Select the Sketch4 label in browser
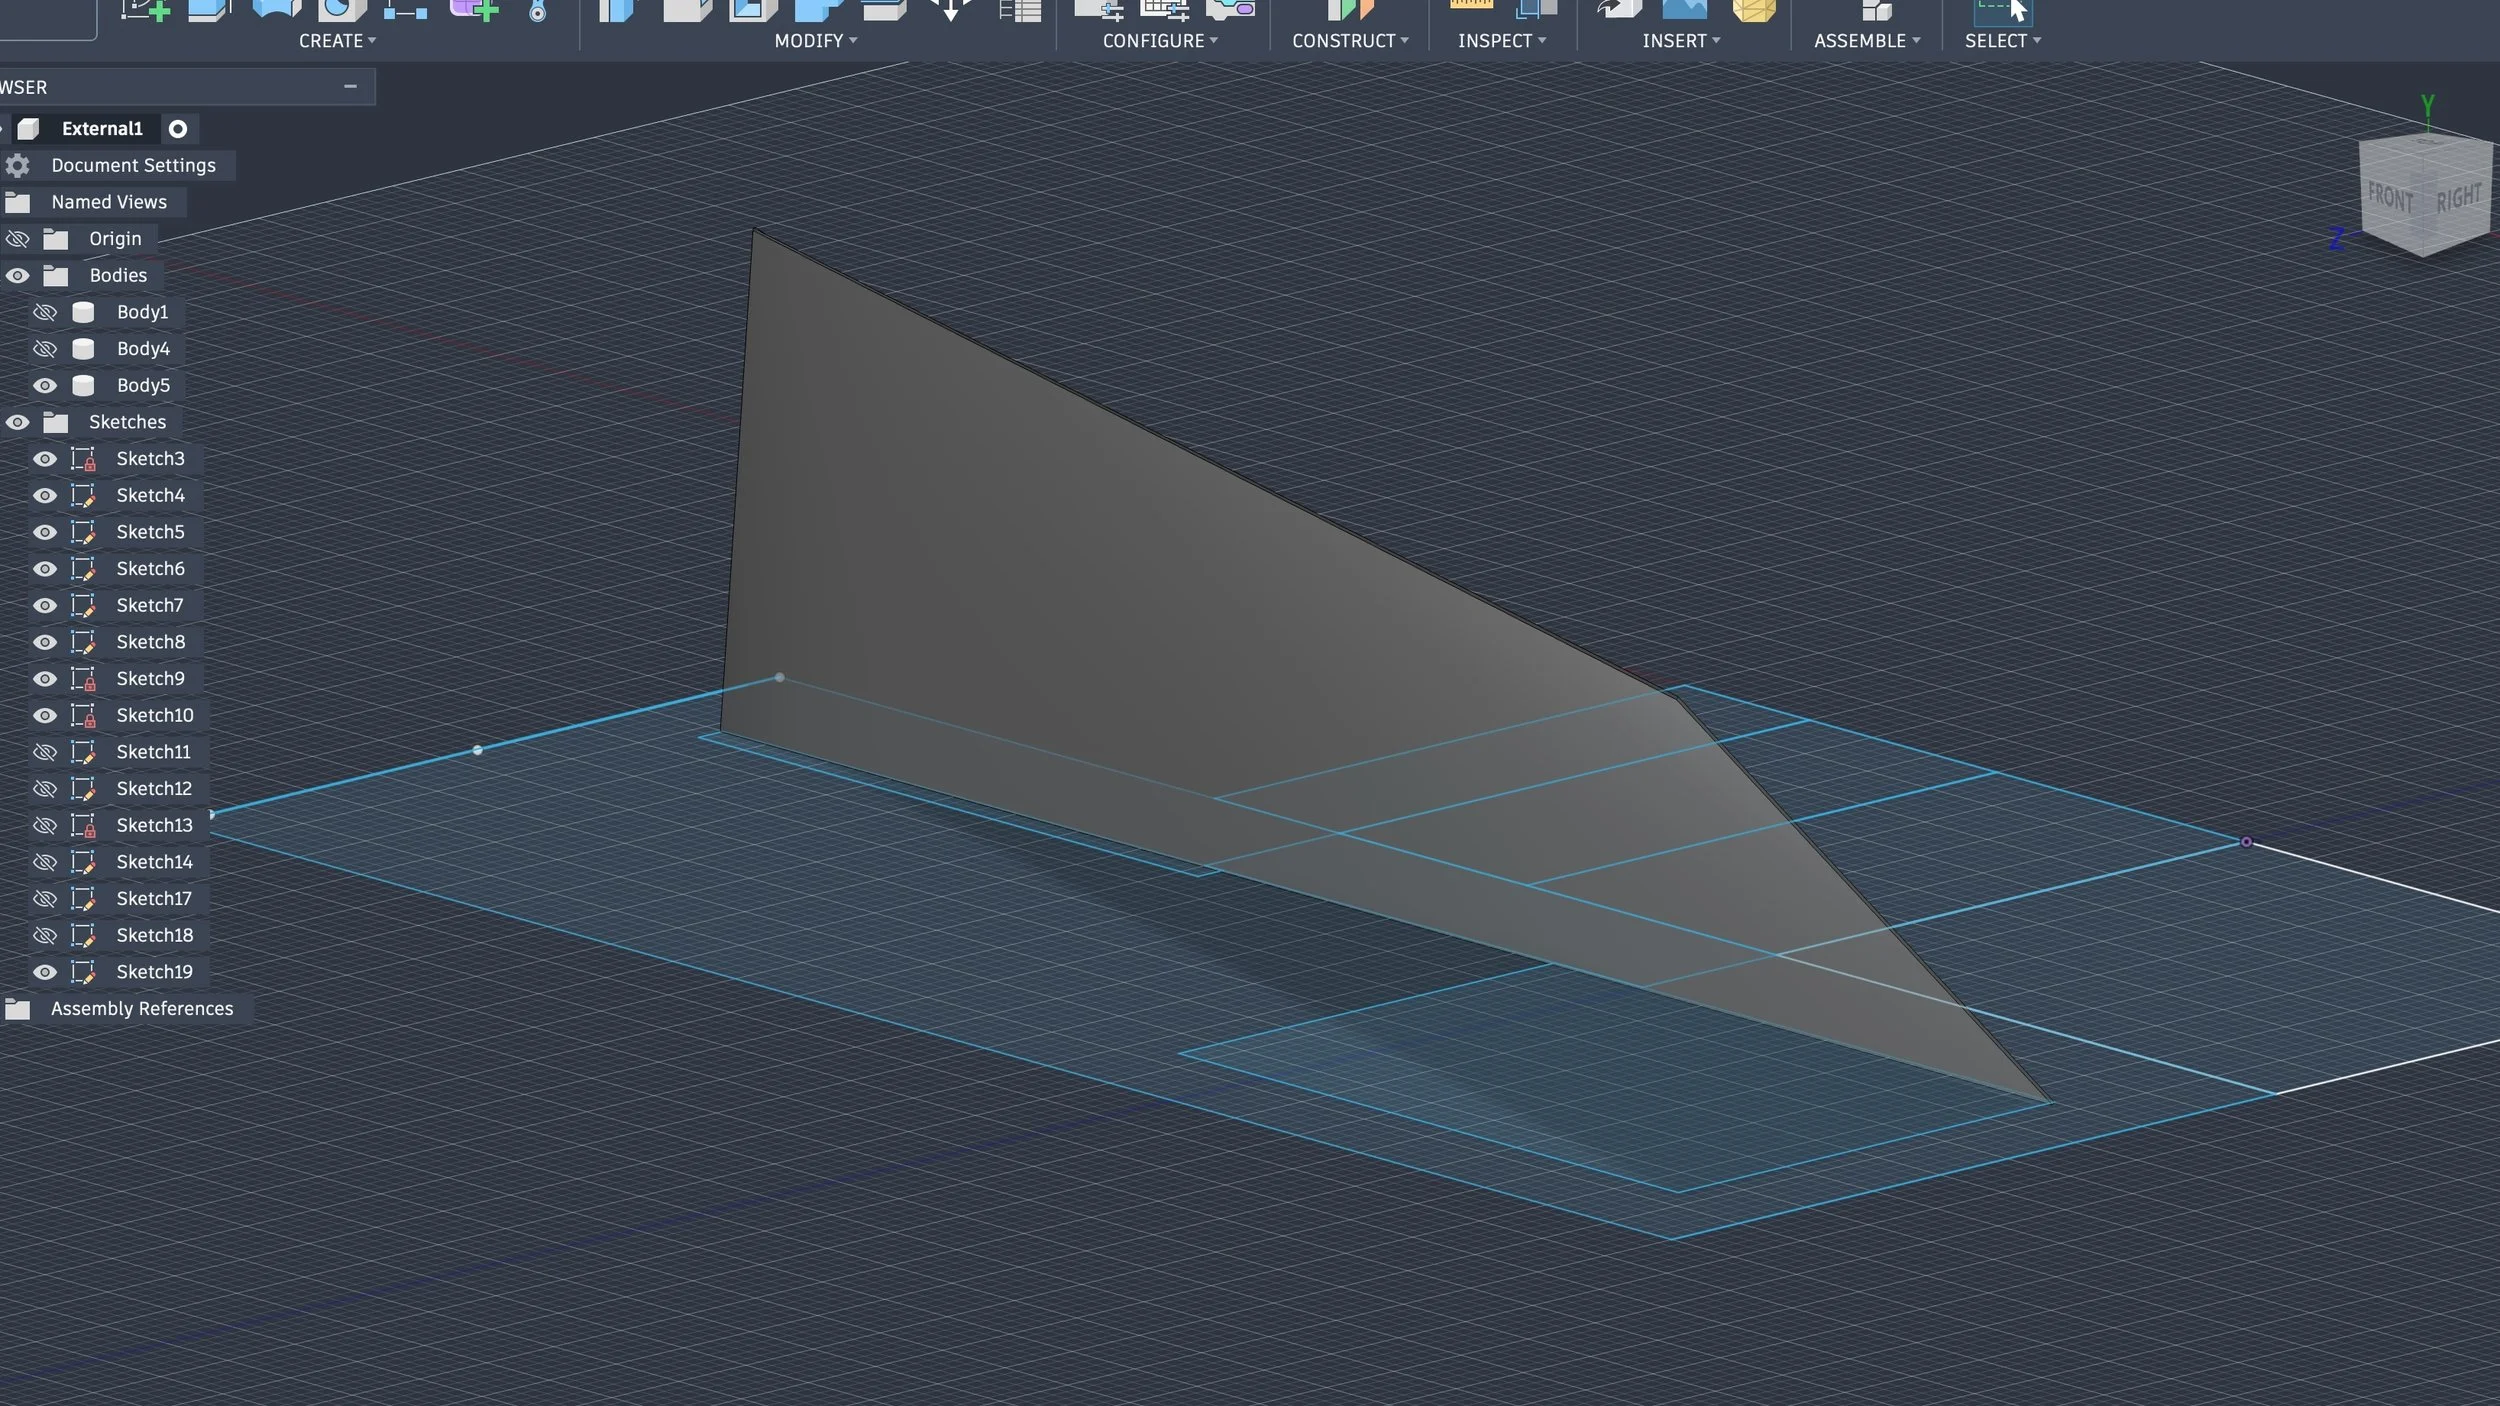 [151, 495]
